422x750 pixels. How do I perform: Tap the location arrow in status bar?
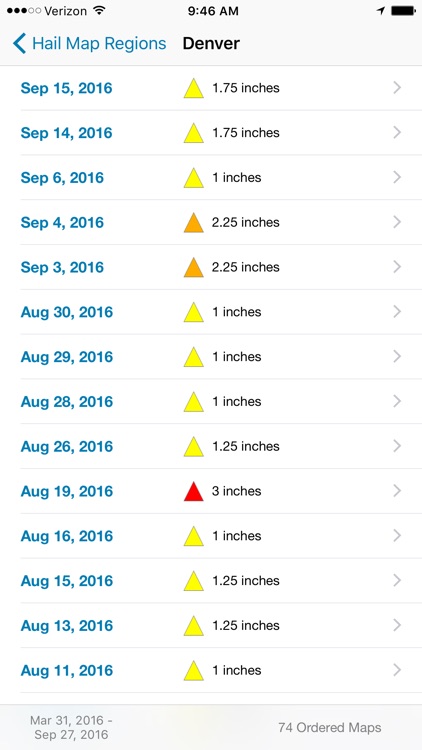pos(381,11)
